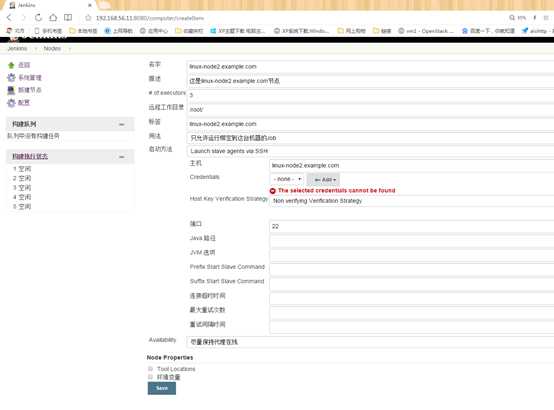Click the 连接超时时间 field
Image resolution: width=554 pixels, height=410 pixels.
point(412,298)
